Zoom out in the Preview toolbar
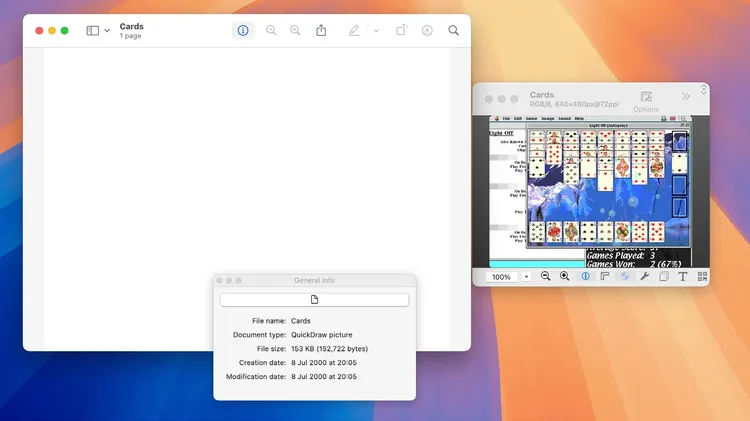 [x=271, y=31]
